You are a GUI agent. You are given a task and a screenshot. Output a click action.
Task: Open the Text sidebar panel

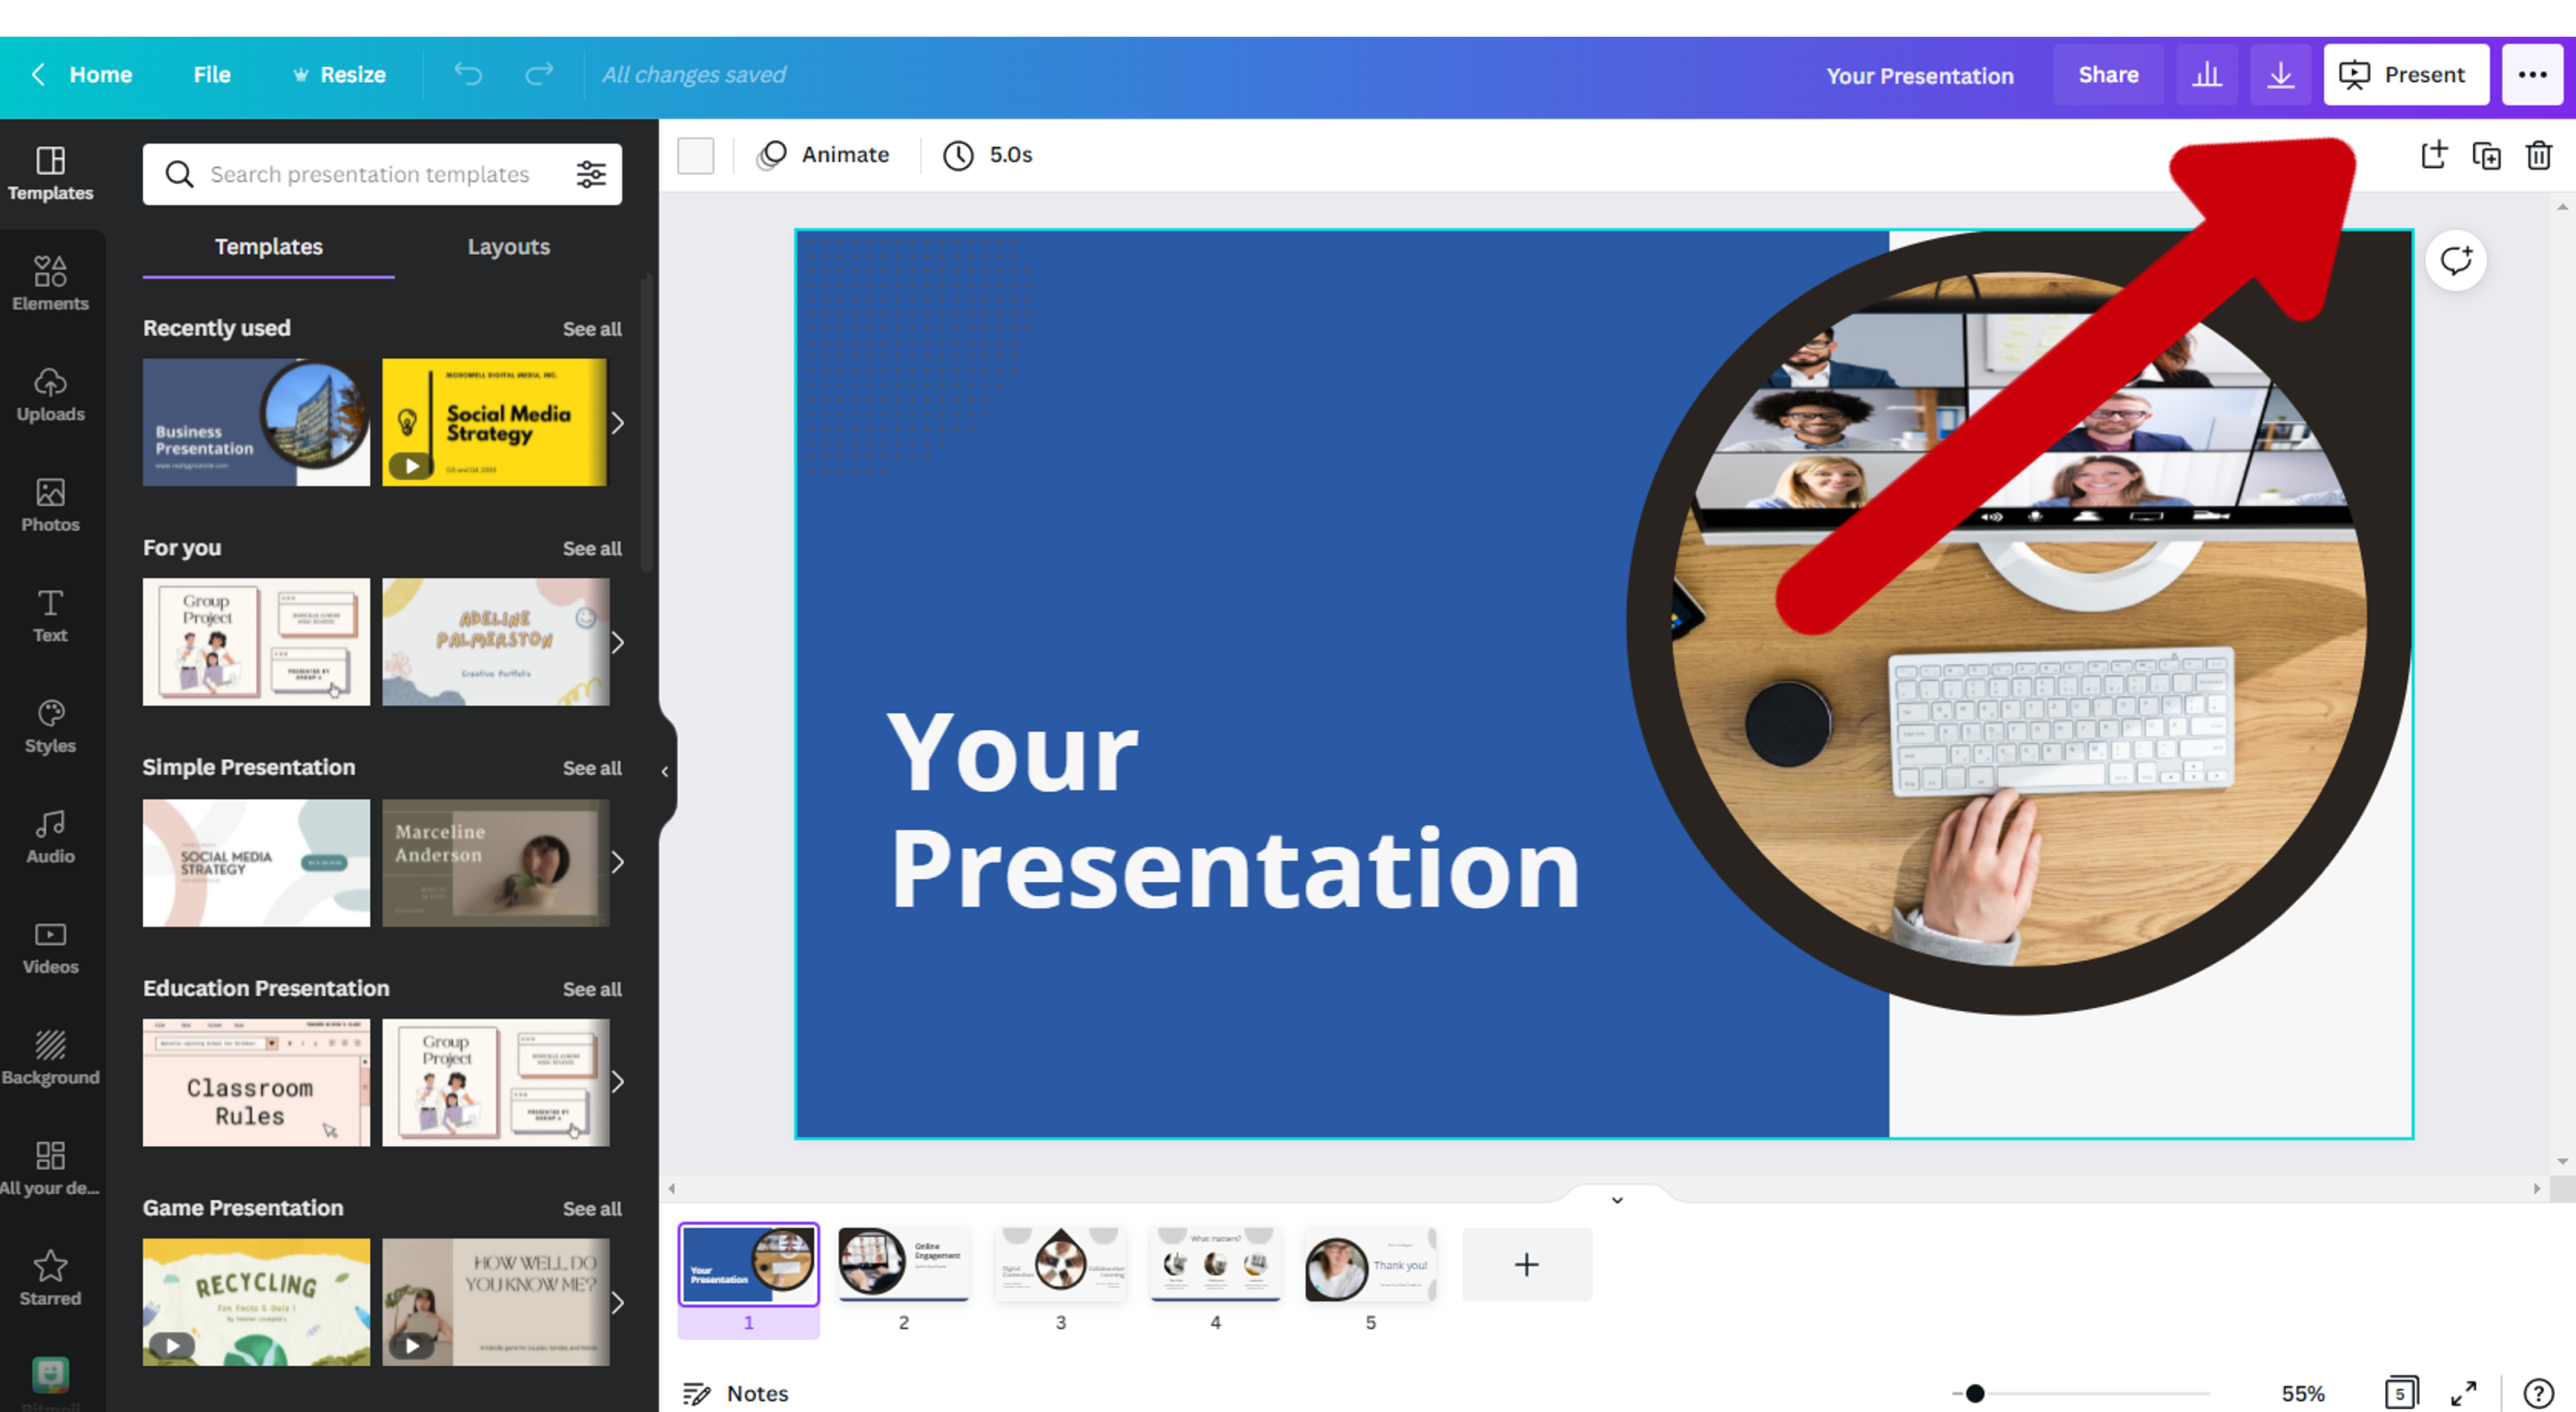50,615
